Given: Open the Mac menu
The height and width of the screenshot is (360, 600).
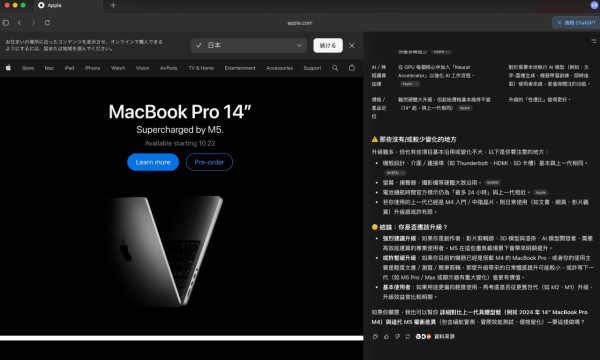Looking at the screenshot, I should click(x=49, y=68).
